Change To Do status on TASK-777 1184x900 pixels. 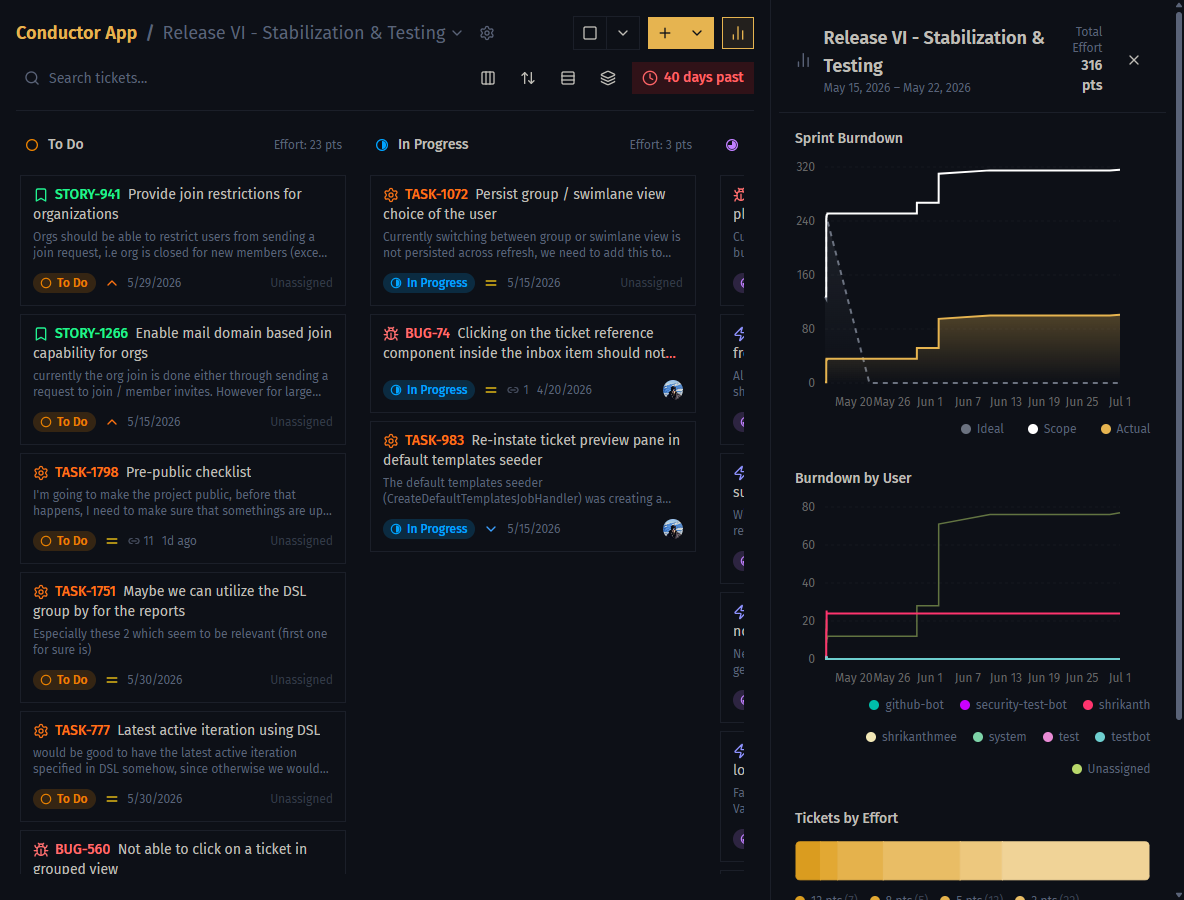click(x=64, y=799)
